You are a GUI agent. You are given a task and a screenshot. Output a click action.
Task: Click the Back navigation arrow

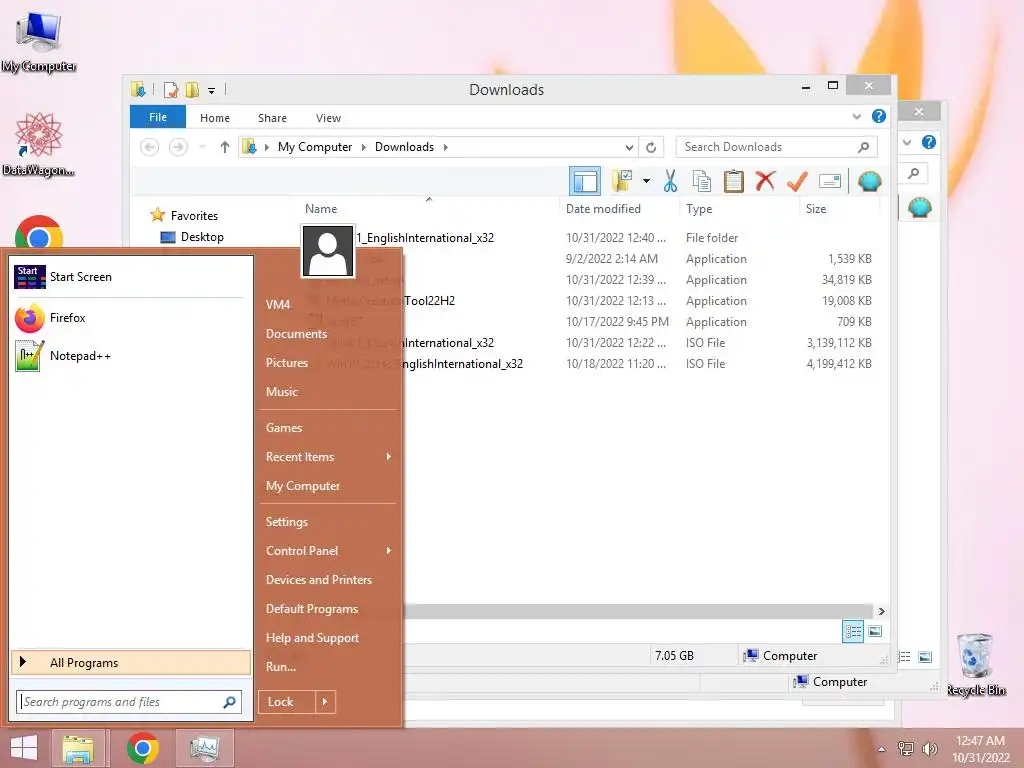pyautogui.click(x=150, y=147)
